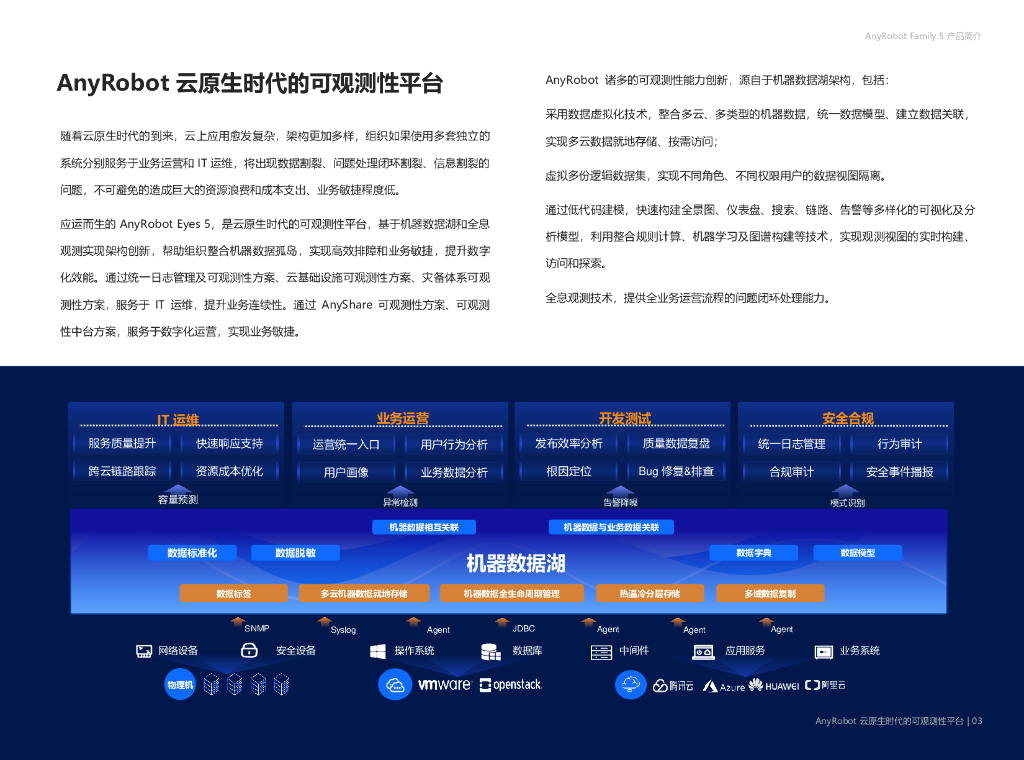Click the 数据字典 blue tag

coord(754,553)
